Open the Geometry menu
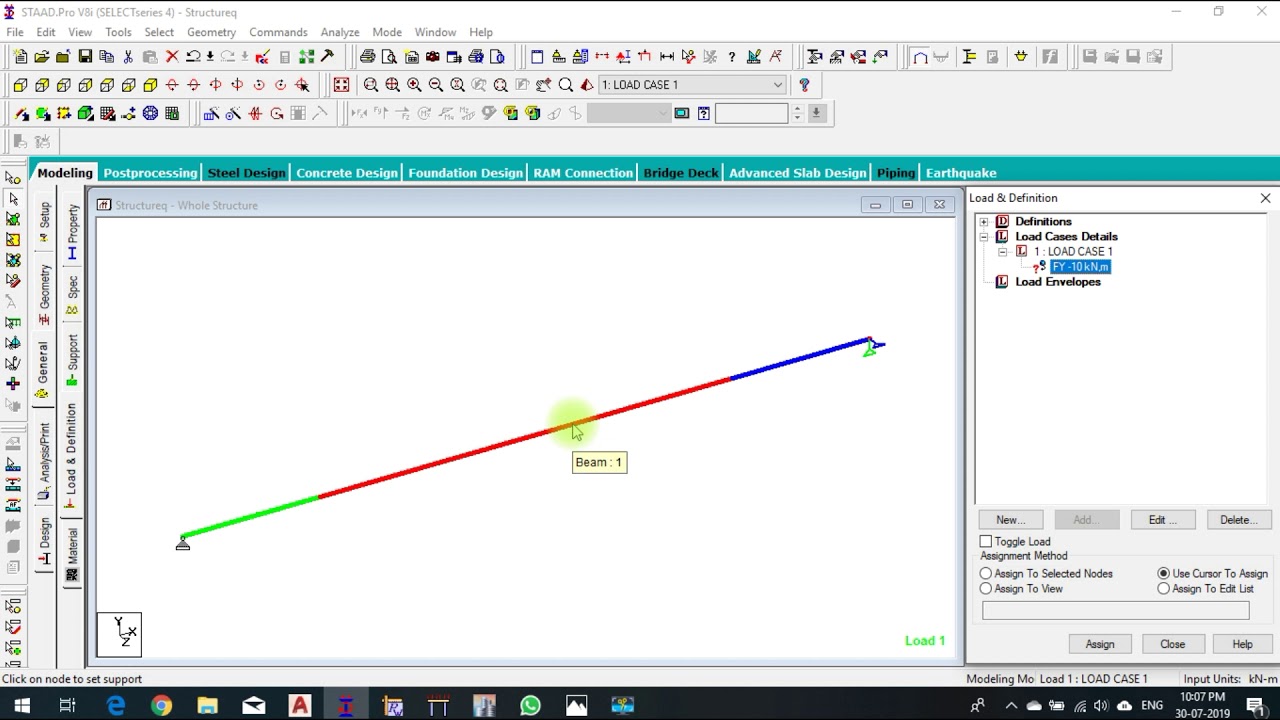1280x720 pixels. (211, 32)
